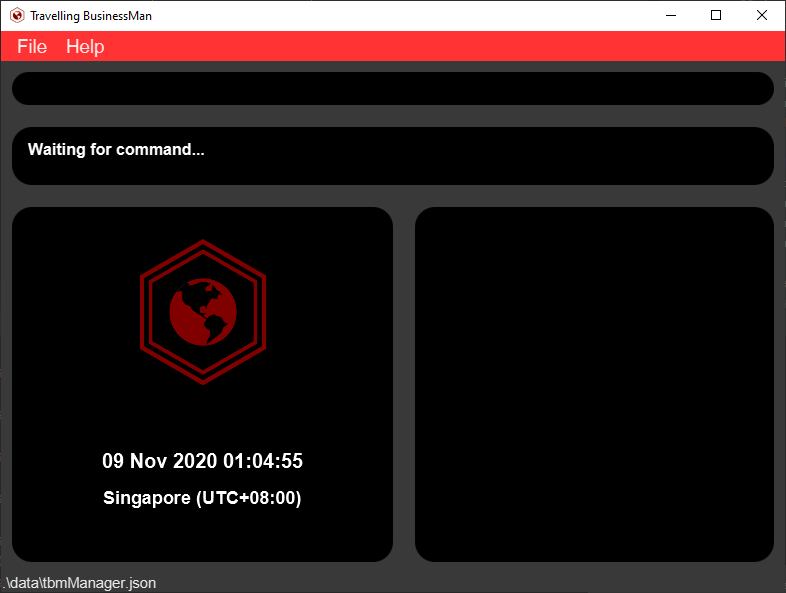Maximize the application window

(716, 16)
